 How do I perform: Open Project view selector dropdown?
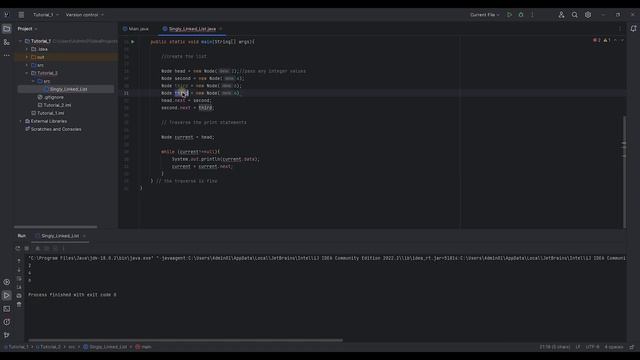pos(27,29)
